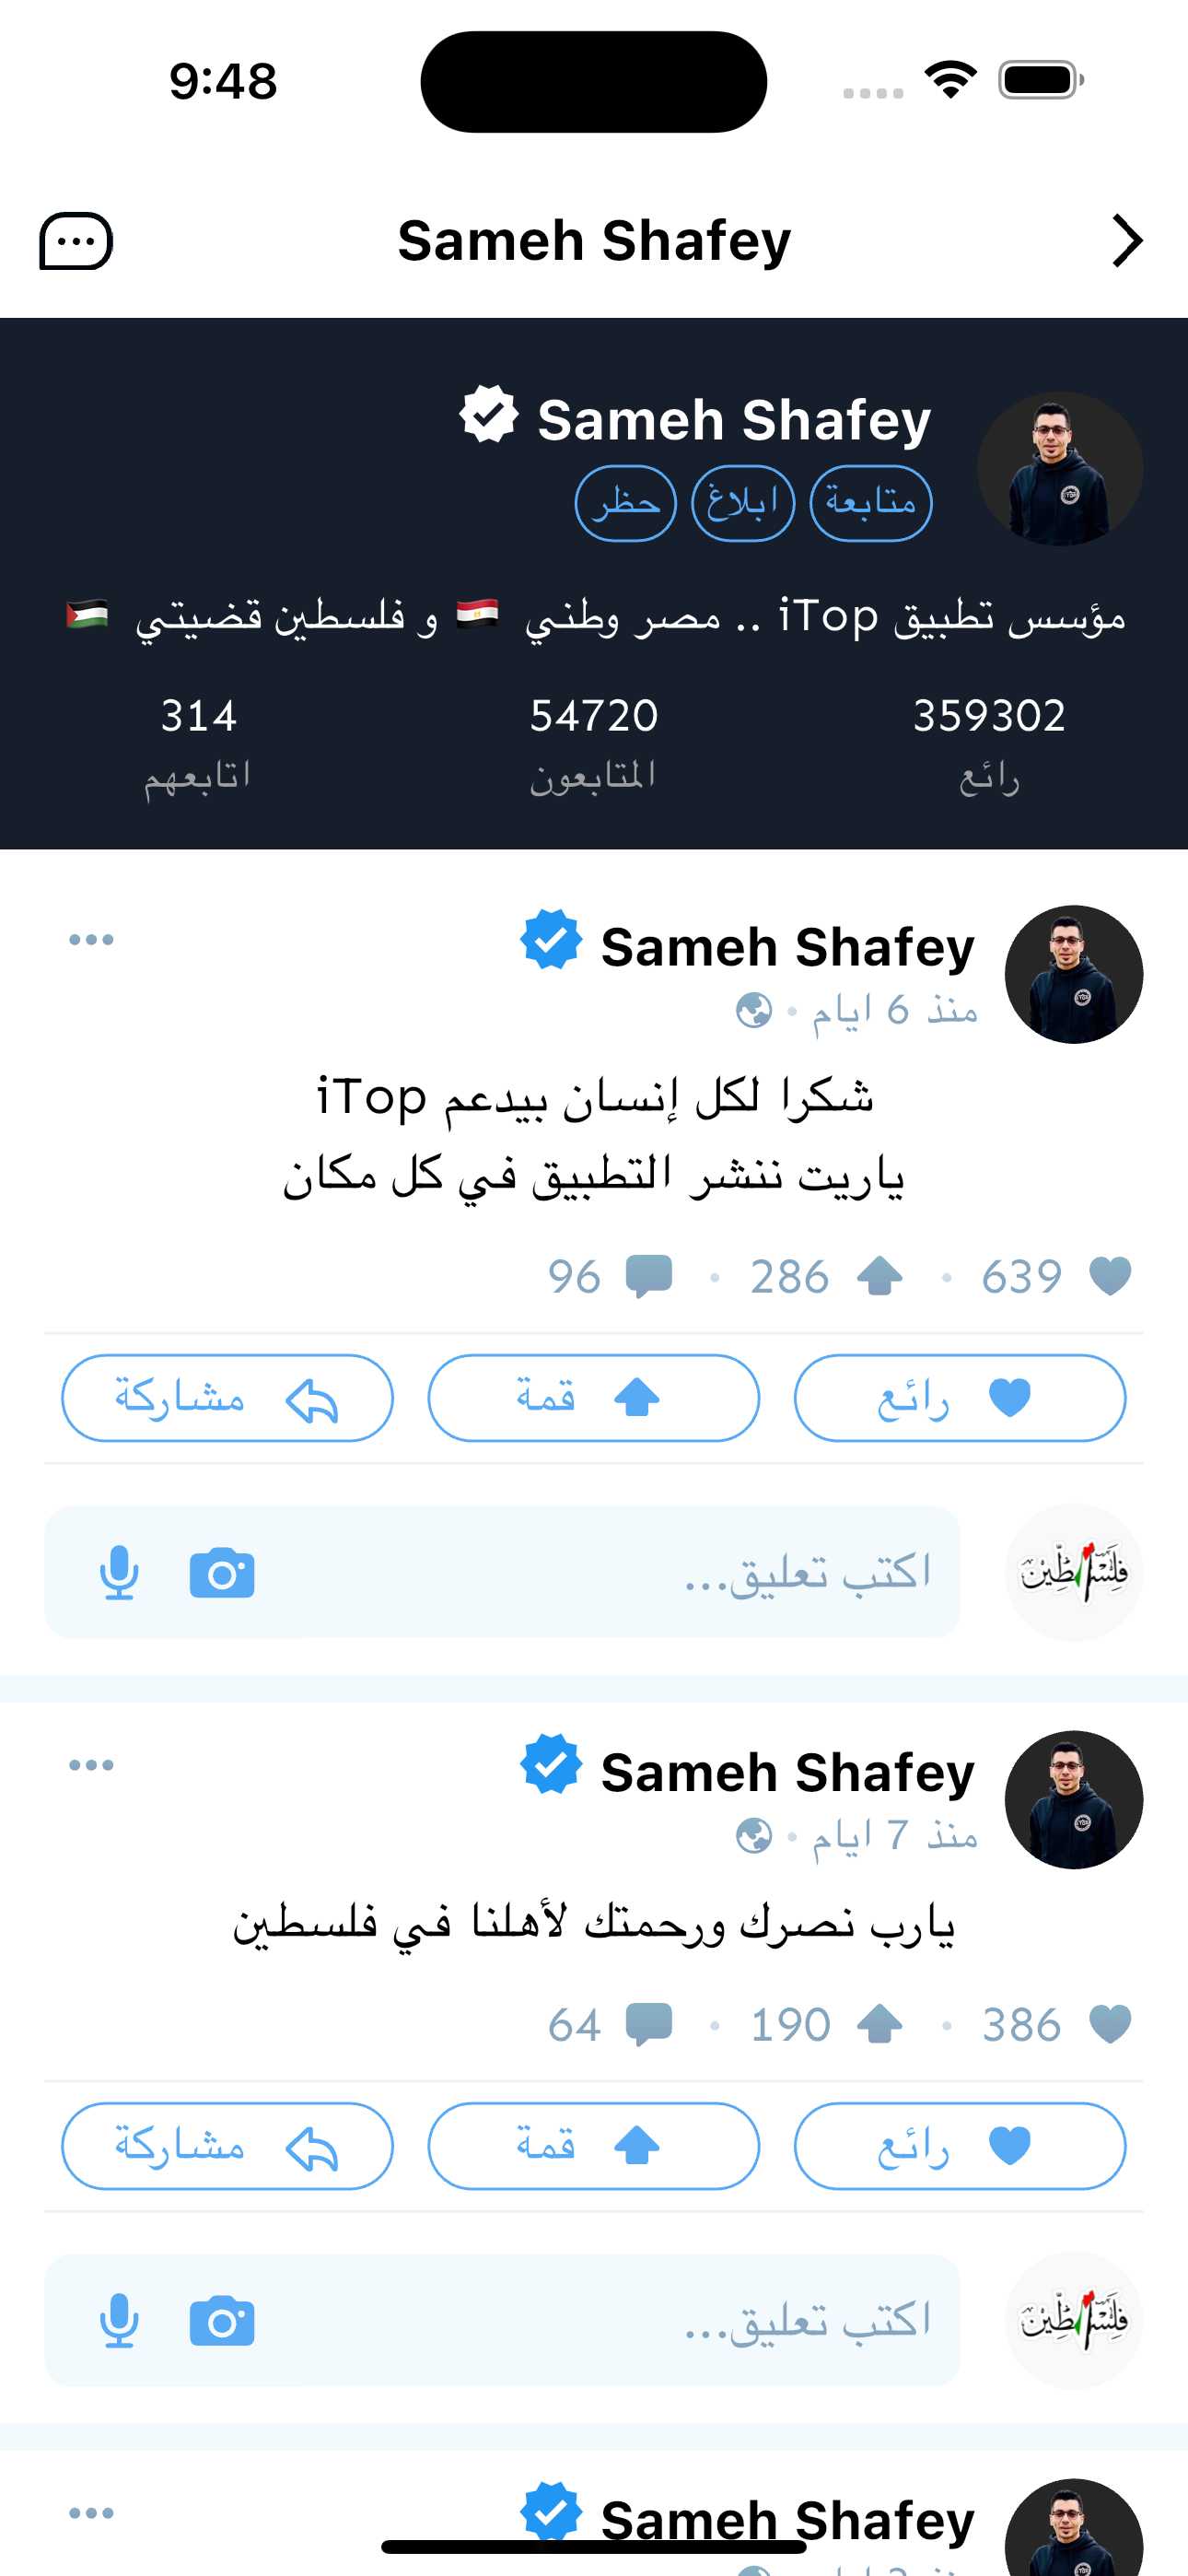Toggle قمة upvote on second post
Viewport: 1188px width, 2576px height.
[x=594, y=2146]
